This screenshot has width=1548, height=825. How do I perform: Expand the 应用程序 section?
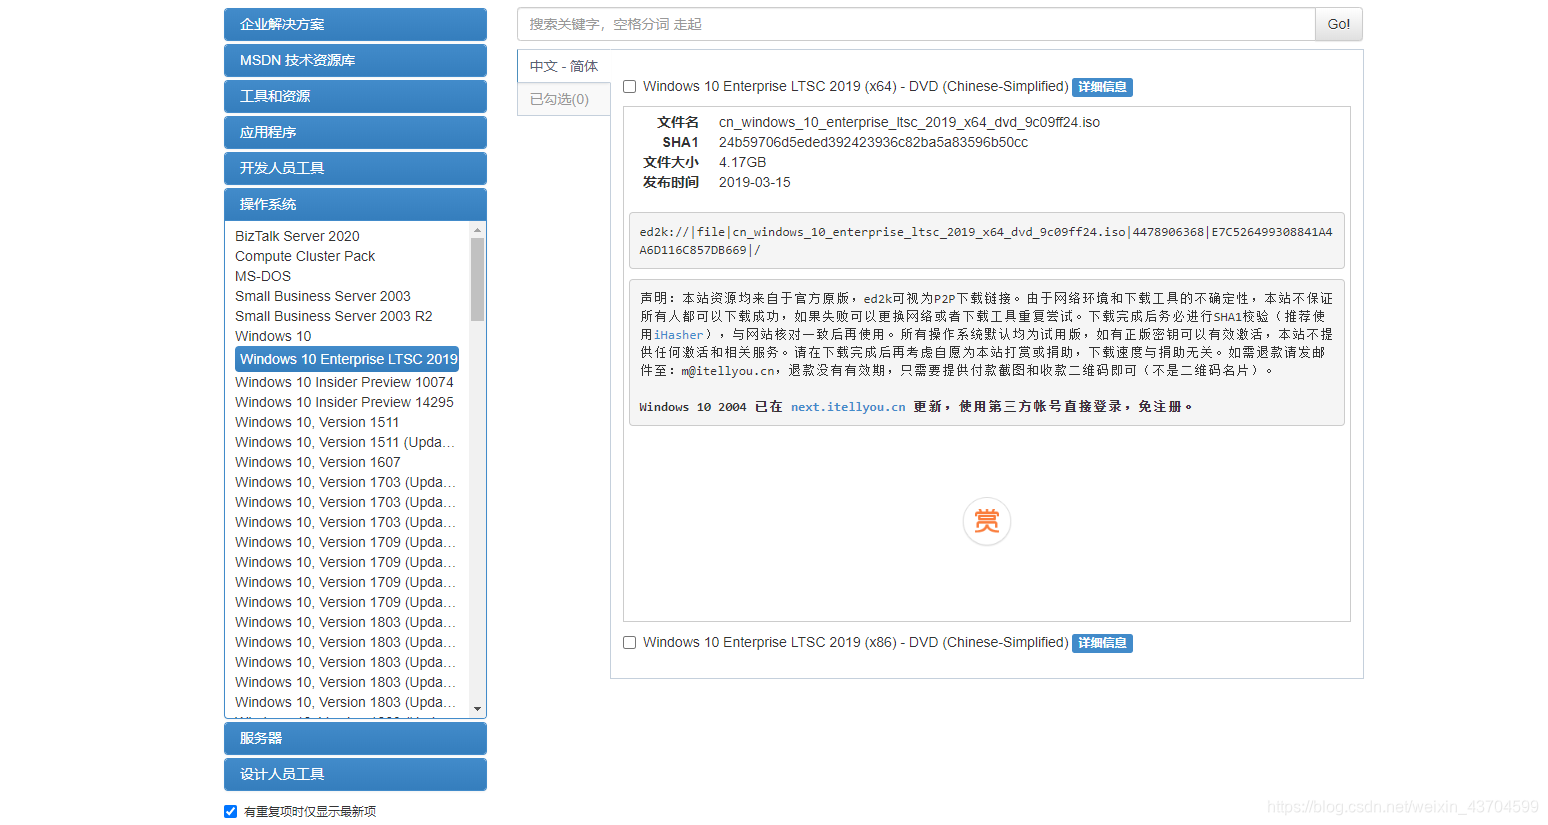[x=355, y=132]
